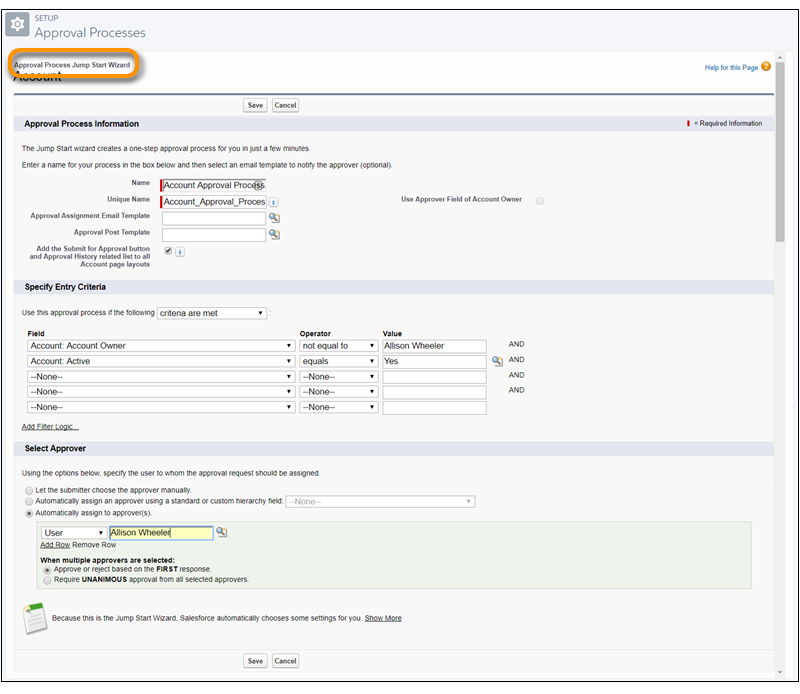This screenshot has height=694, width=800.
Task: Click the Approval Assignment Email Template field
Action: 214,218
